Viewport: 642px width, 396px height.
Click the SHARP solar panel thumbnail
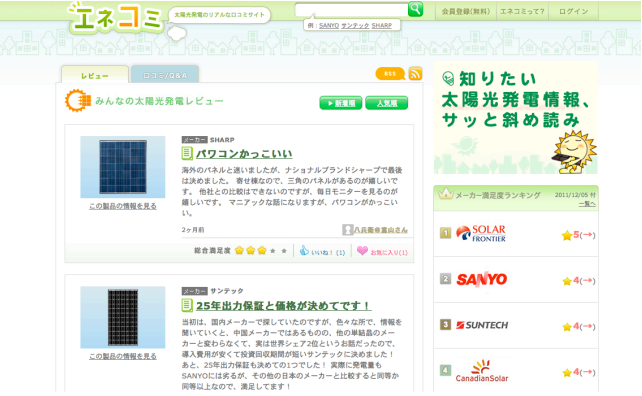pos(123,167)
